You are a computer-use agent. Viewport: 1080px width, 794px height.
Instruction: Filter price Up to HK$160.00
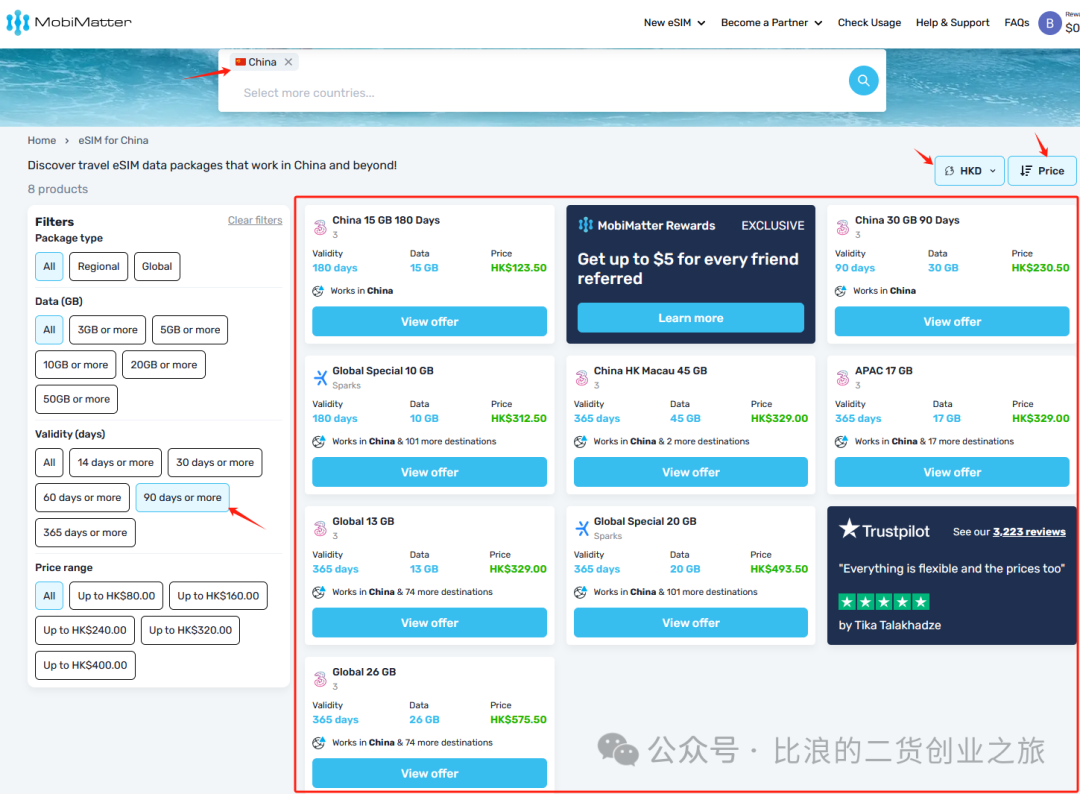tap(218, 596)
